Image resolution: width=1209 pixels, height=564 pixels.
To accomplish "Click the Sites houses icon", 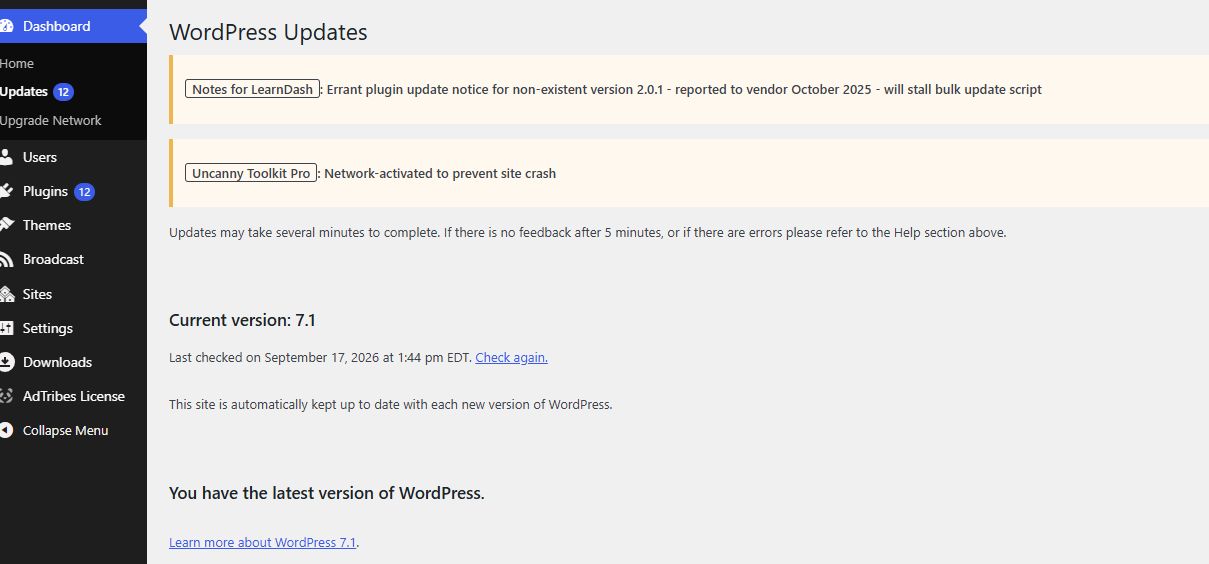I will (x=6, y=294).
